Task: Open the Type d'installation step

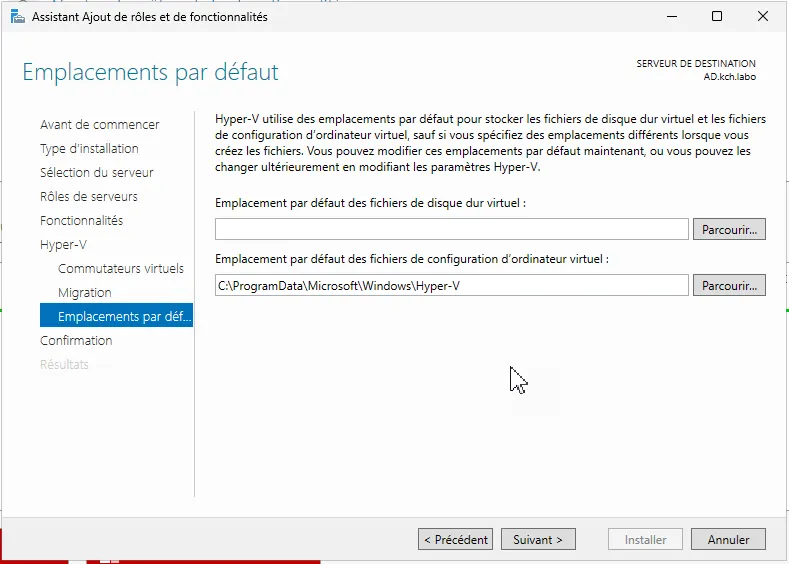Action: click(x=89, y=149)
